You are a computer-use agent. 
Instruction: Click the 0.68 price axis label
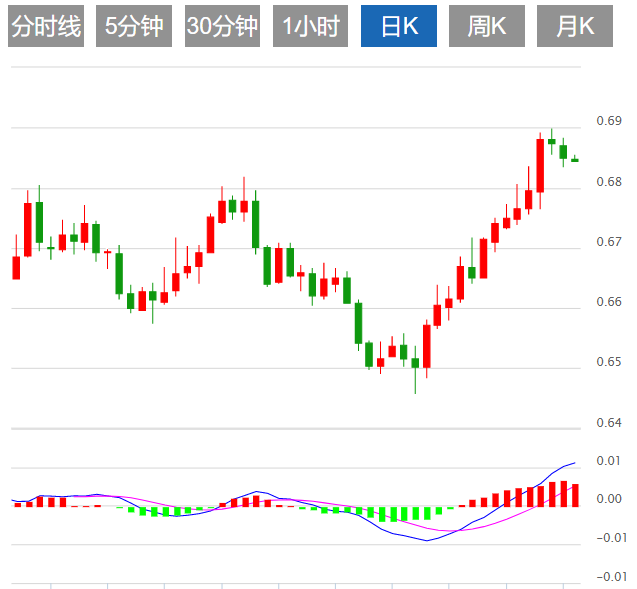pos(609,182)
